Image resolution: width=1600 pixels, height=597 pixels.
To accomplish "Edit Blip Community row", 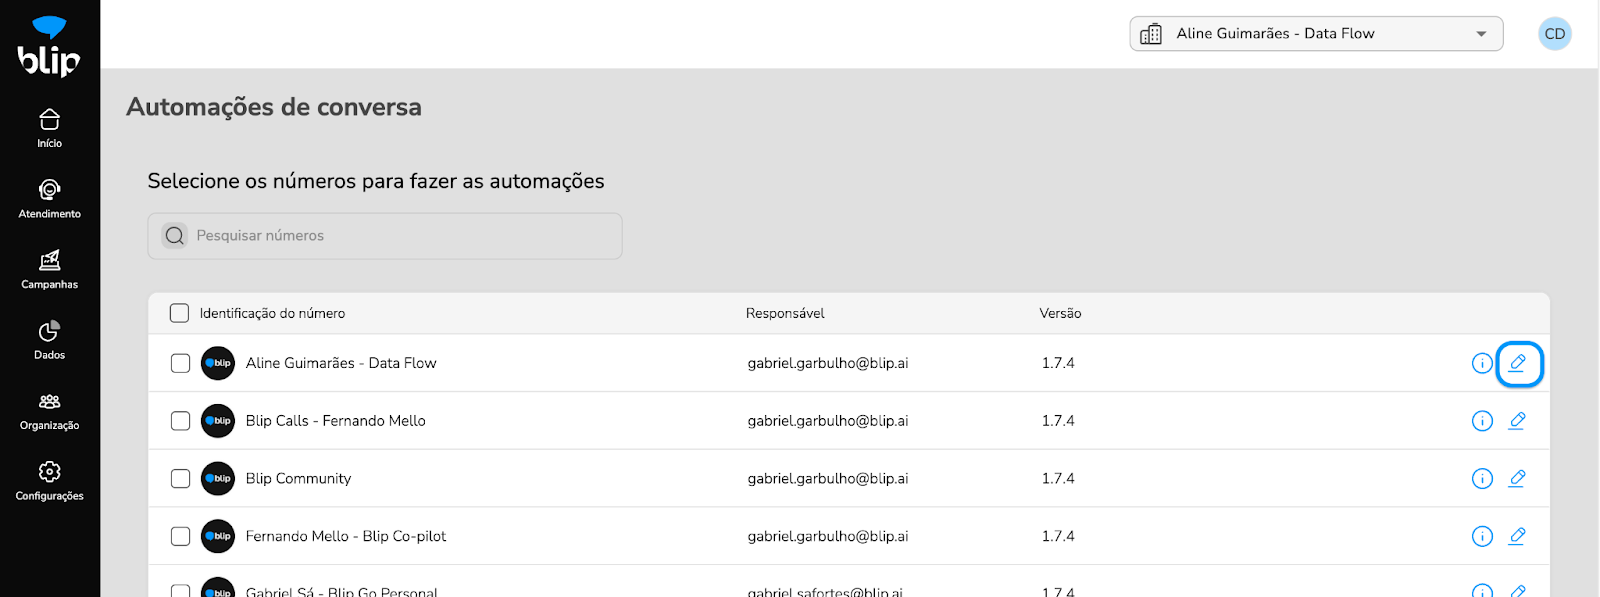I will point(1517,479).
